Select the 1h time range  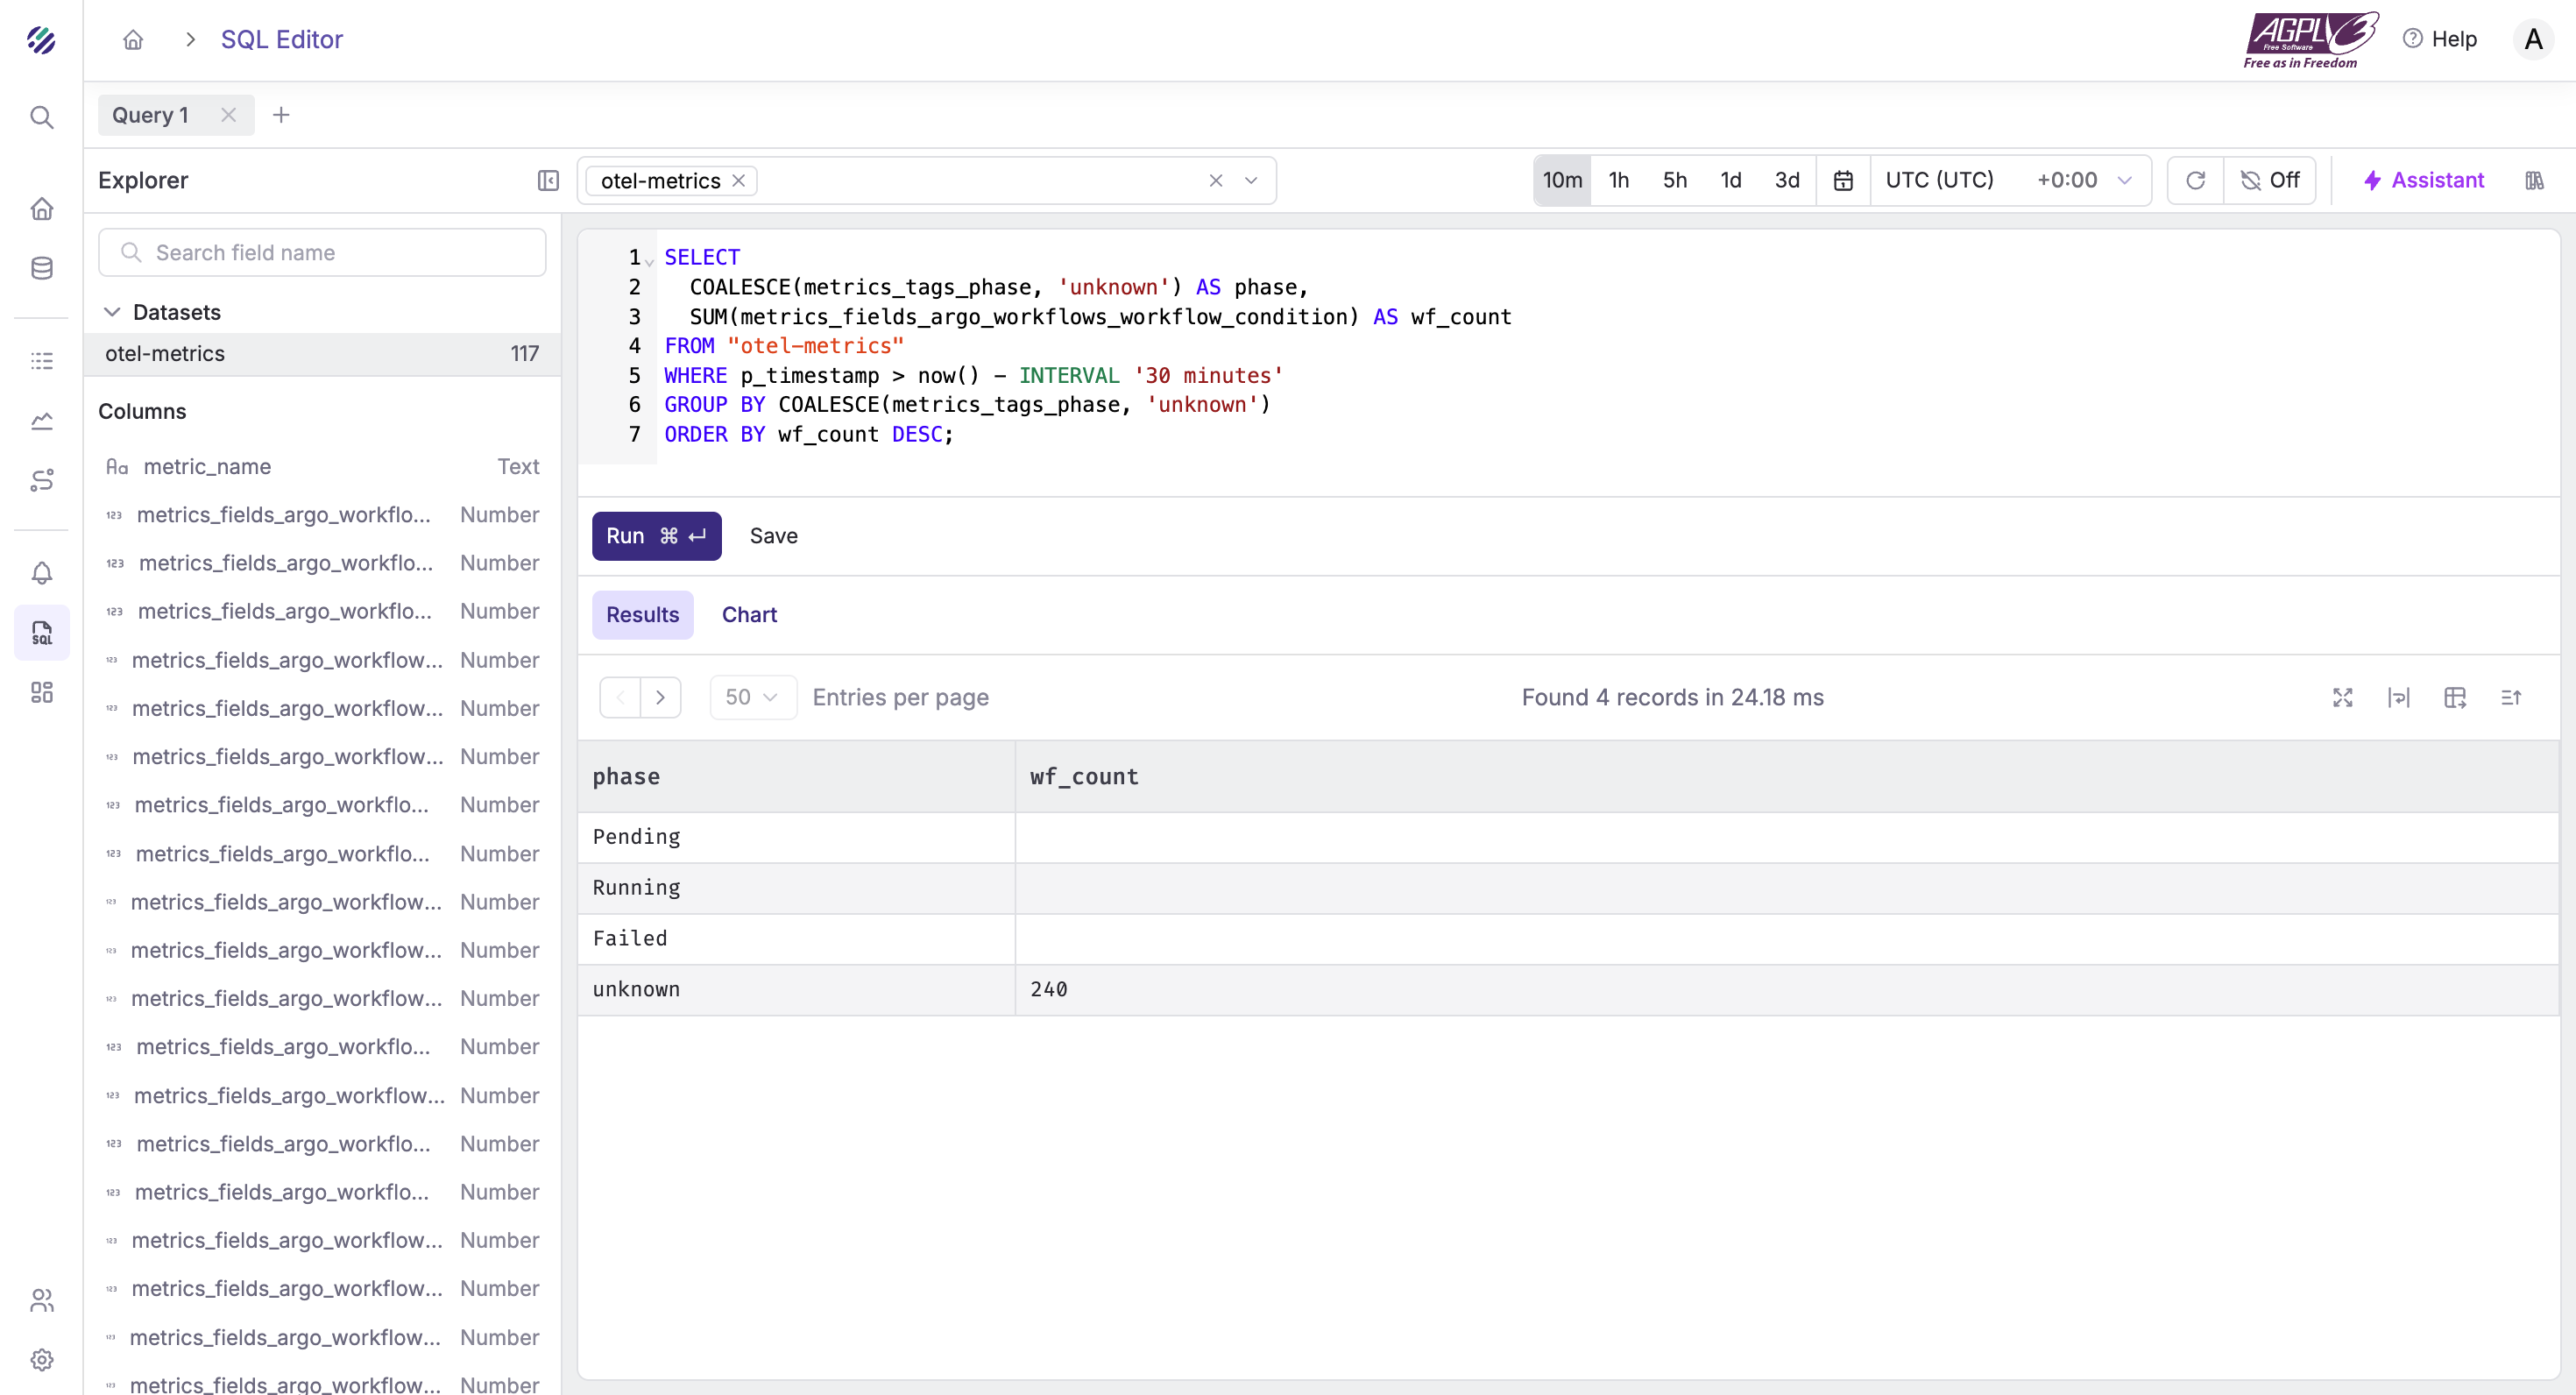(1618, 181)
